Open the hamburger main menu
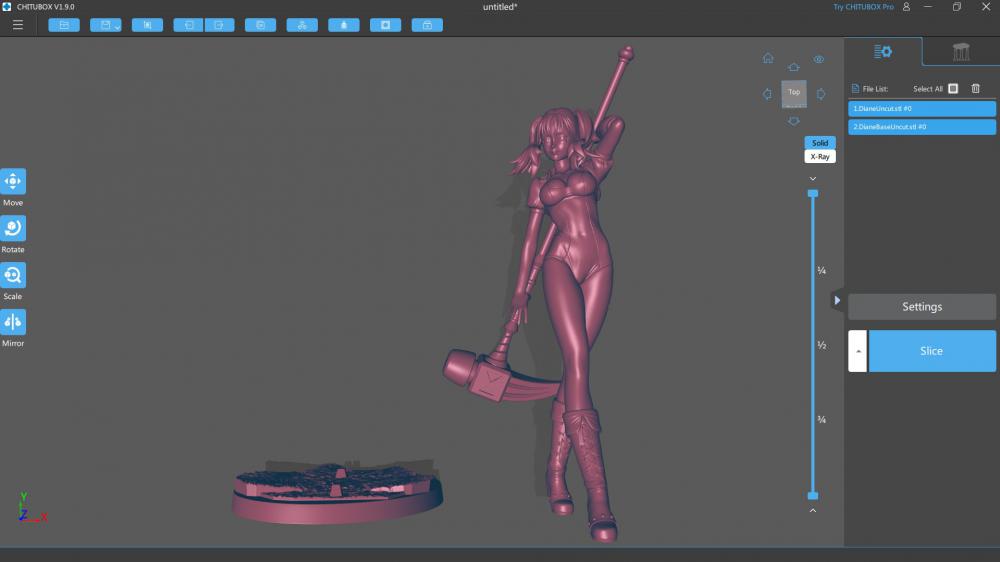 18,25
